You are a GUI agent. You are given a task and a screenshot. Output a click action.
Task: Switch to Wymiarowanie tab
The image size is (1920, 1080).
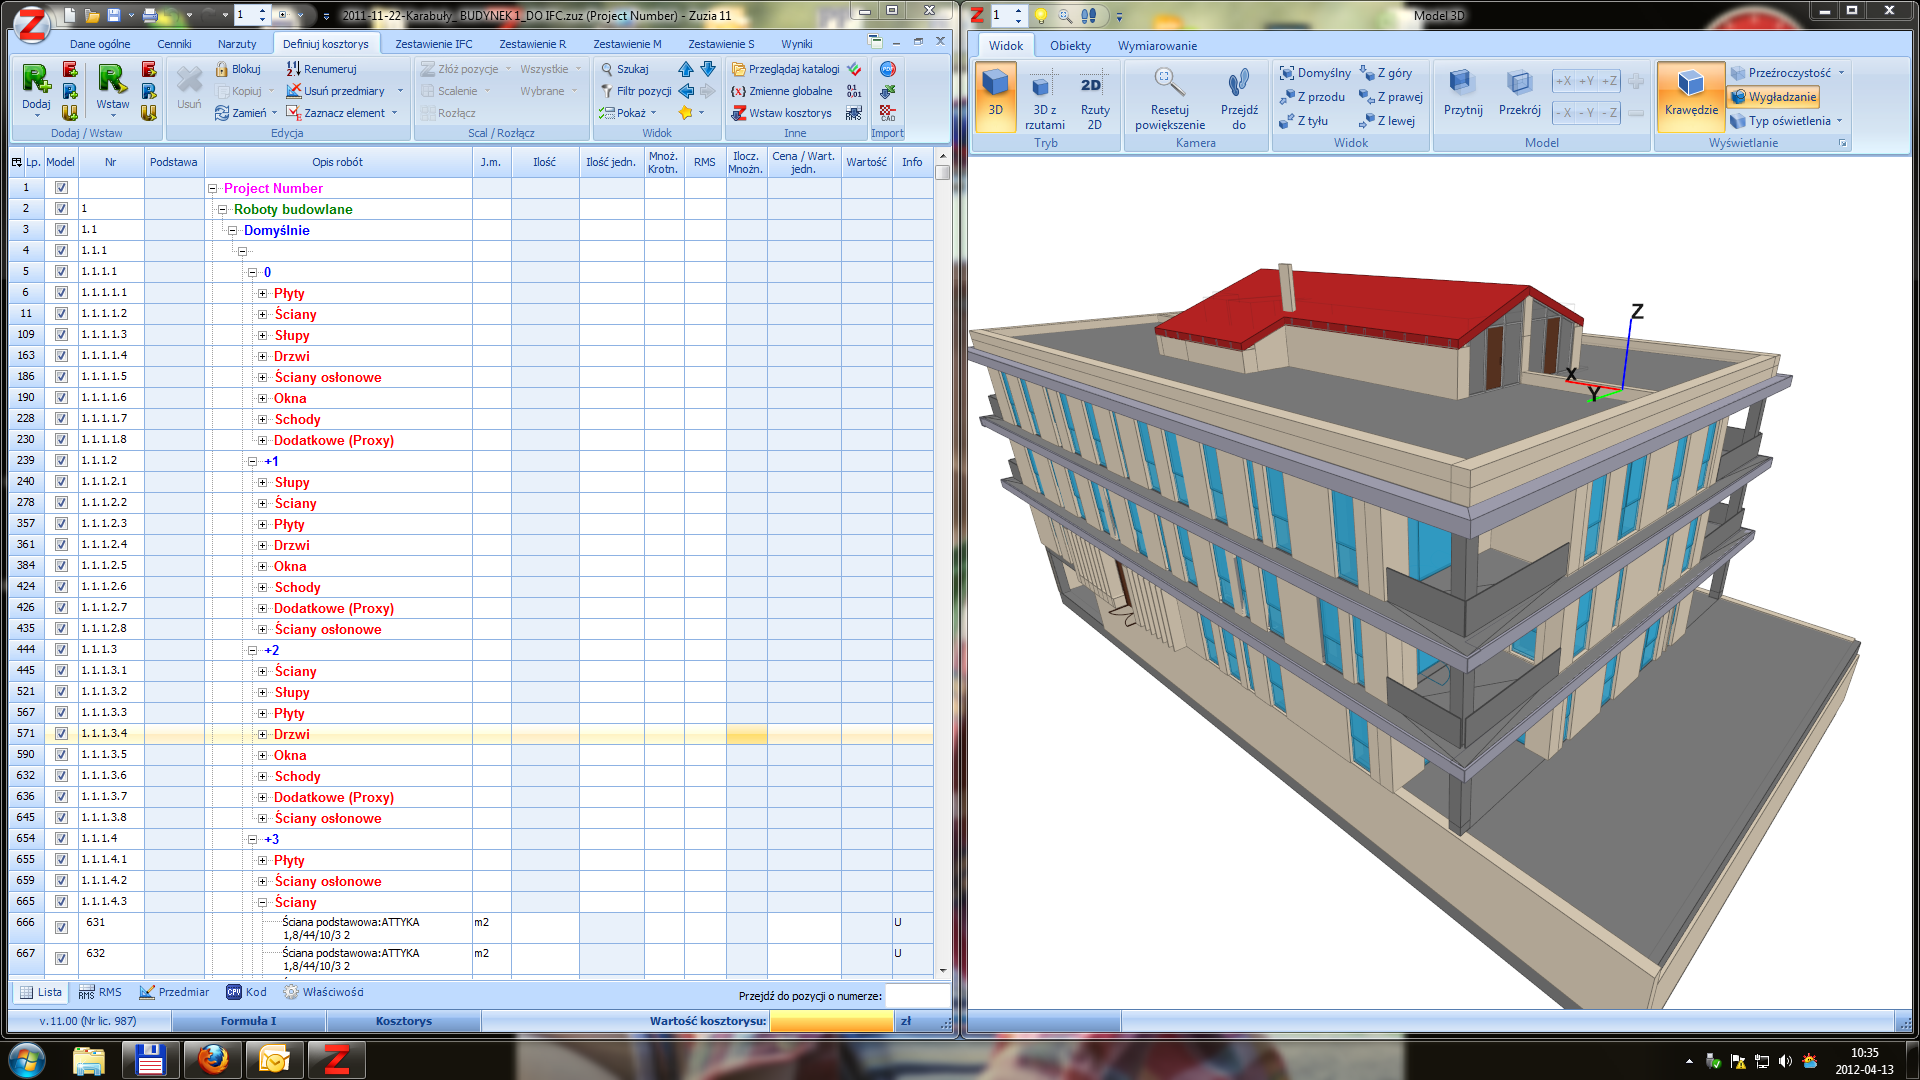1157,46
